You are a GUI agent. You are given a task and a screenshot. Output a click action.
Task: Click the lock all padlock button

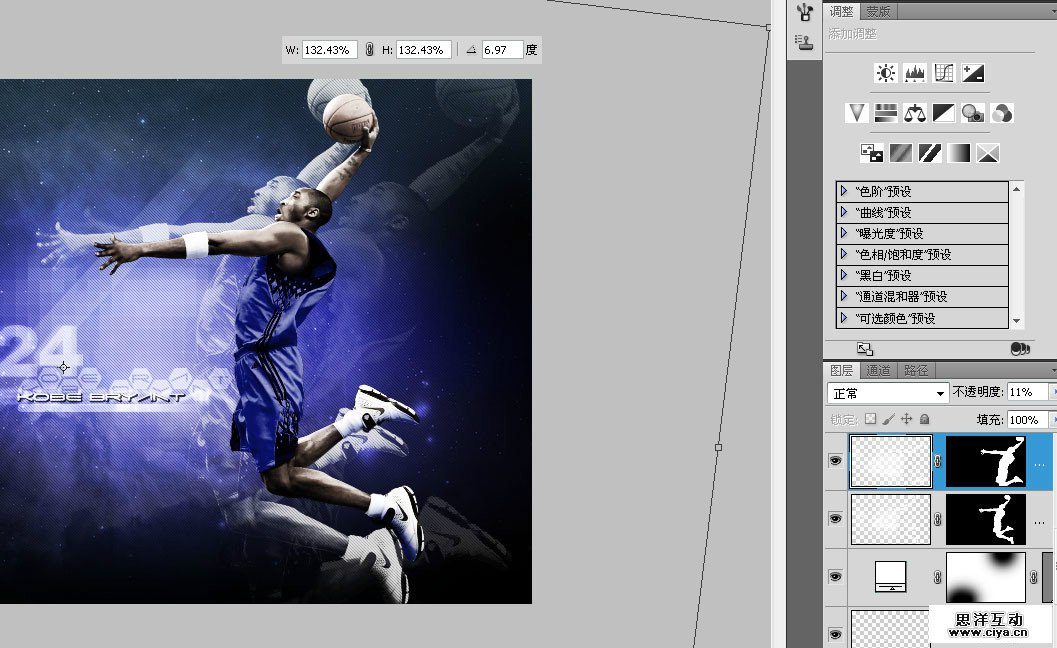pyautogui.click(x=924, y=420)
